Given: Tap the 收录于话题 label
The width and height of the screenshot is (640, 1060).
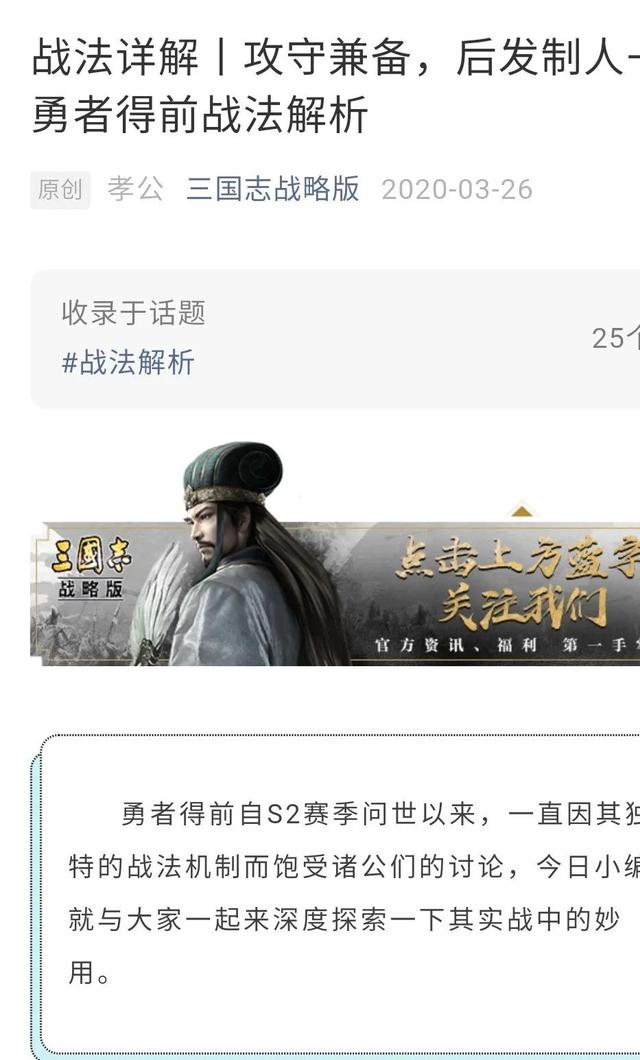Looking at the screenshot, I should [133, 312].
